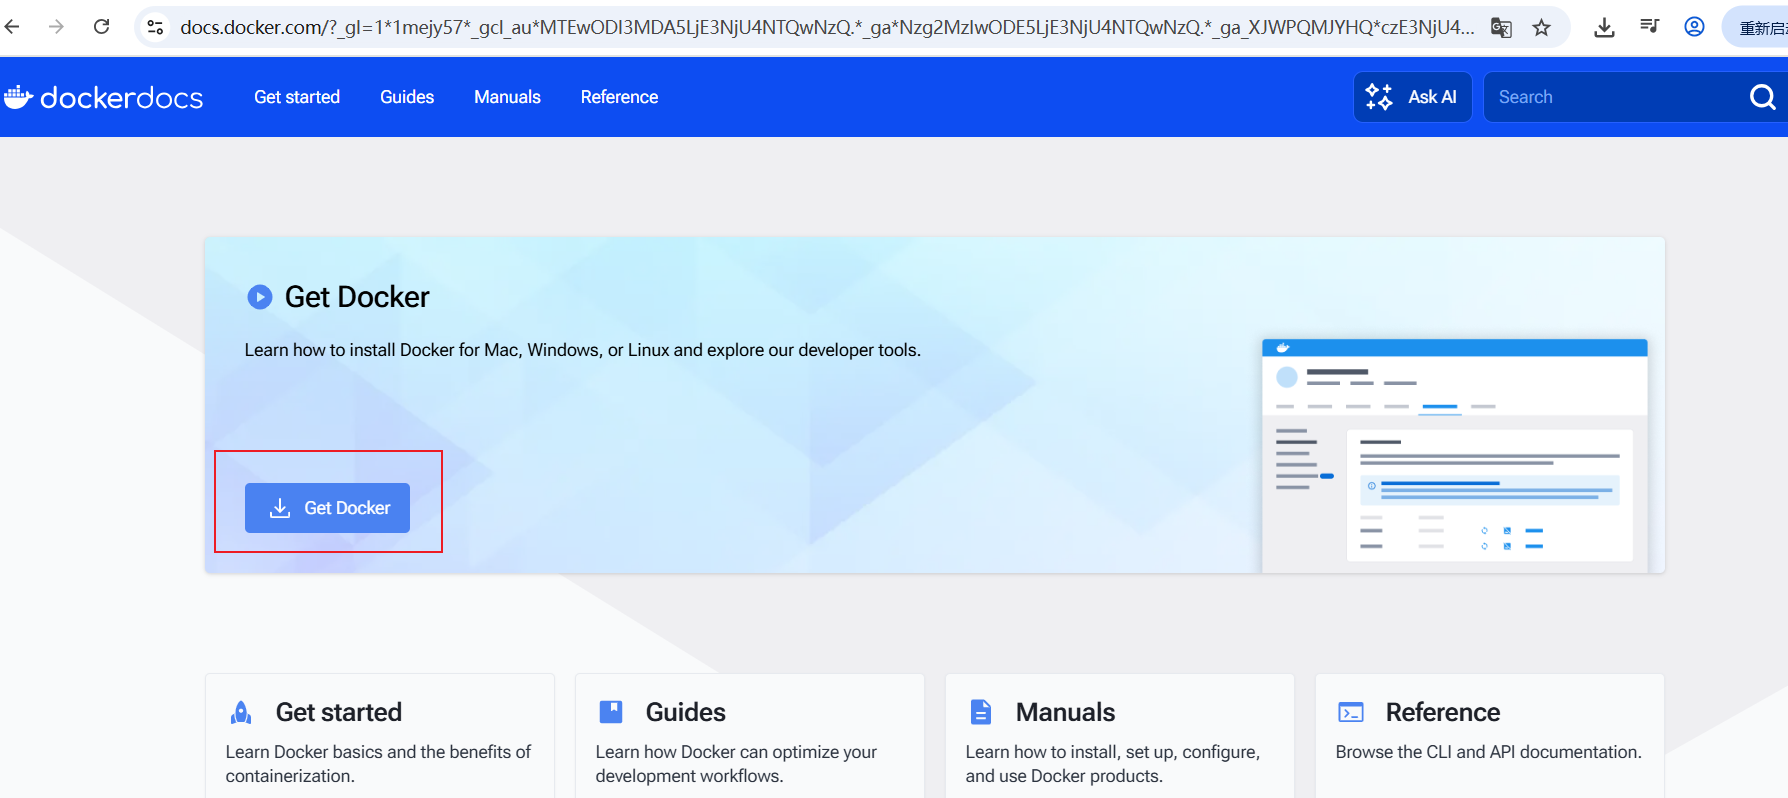Go back using browser back arrow
Screen dimensions: 1788x798
(x=12, y=27)
